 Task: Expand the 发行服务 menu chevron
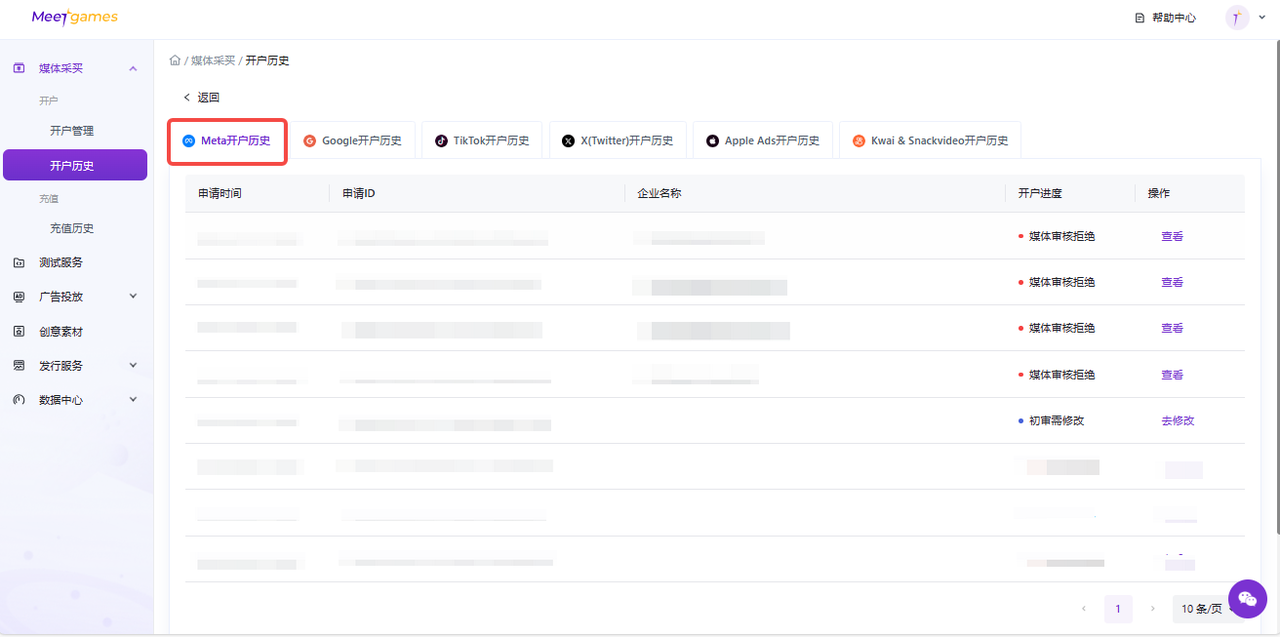tap(133, 366)
